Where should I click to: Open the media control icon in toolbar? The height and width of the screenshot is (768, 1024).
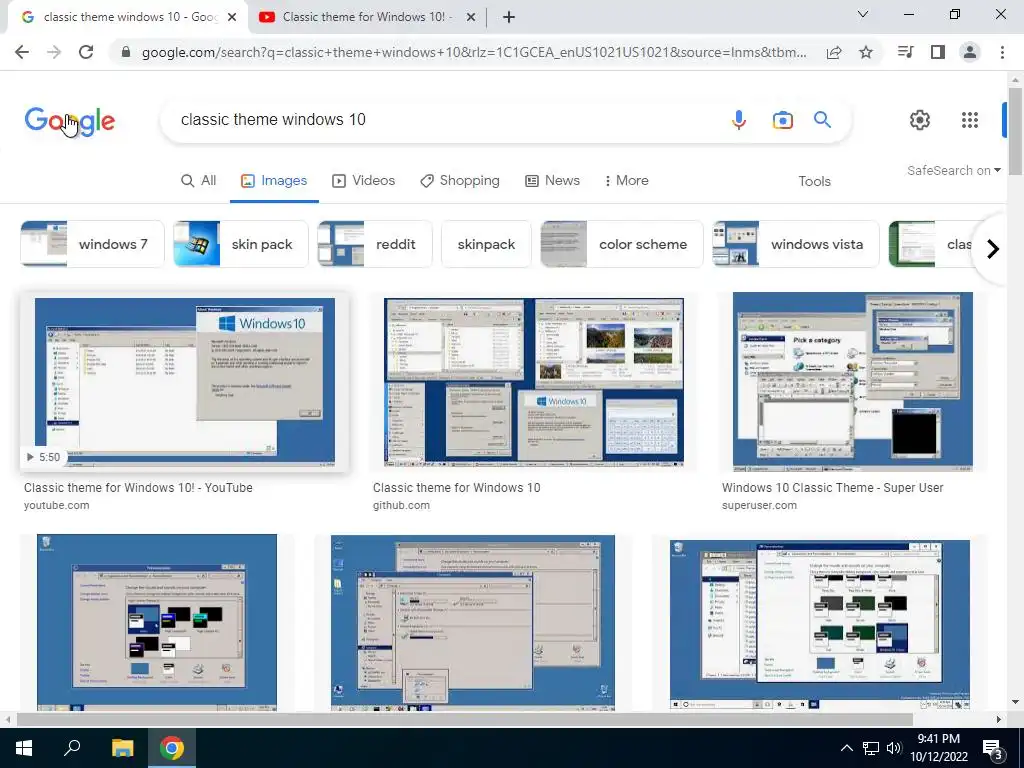point(905,52)
